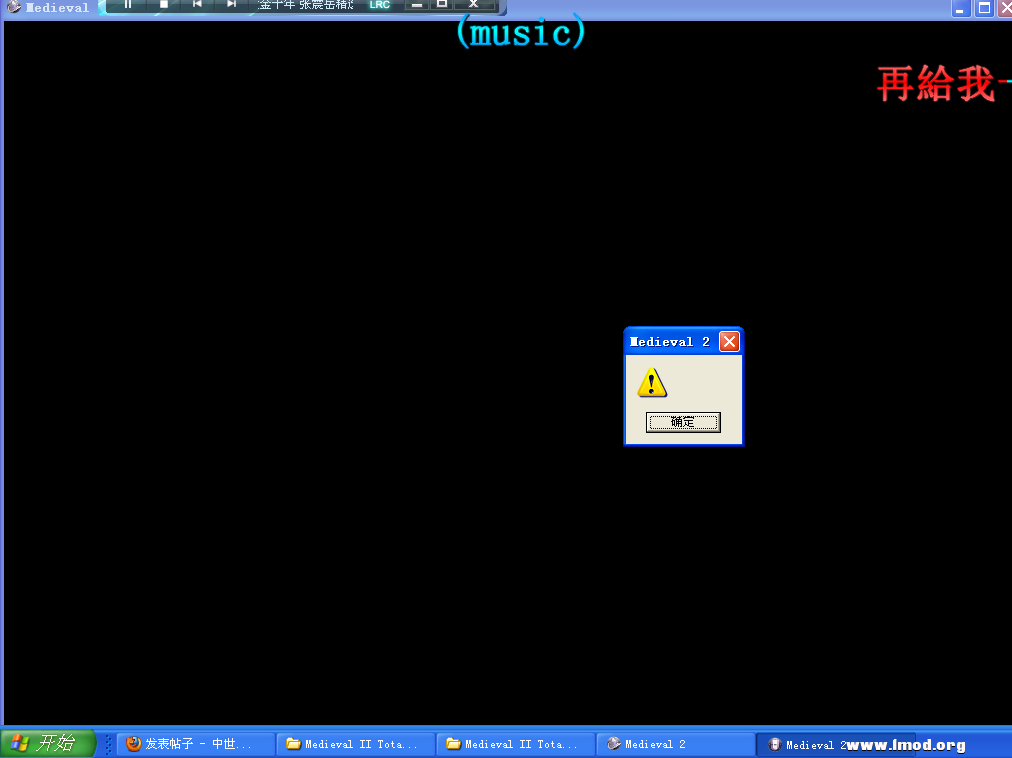Open second Medieval II Total War folder taskbar item

point(516,744)
